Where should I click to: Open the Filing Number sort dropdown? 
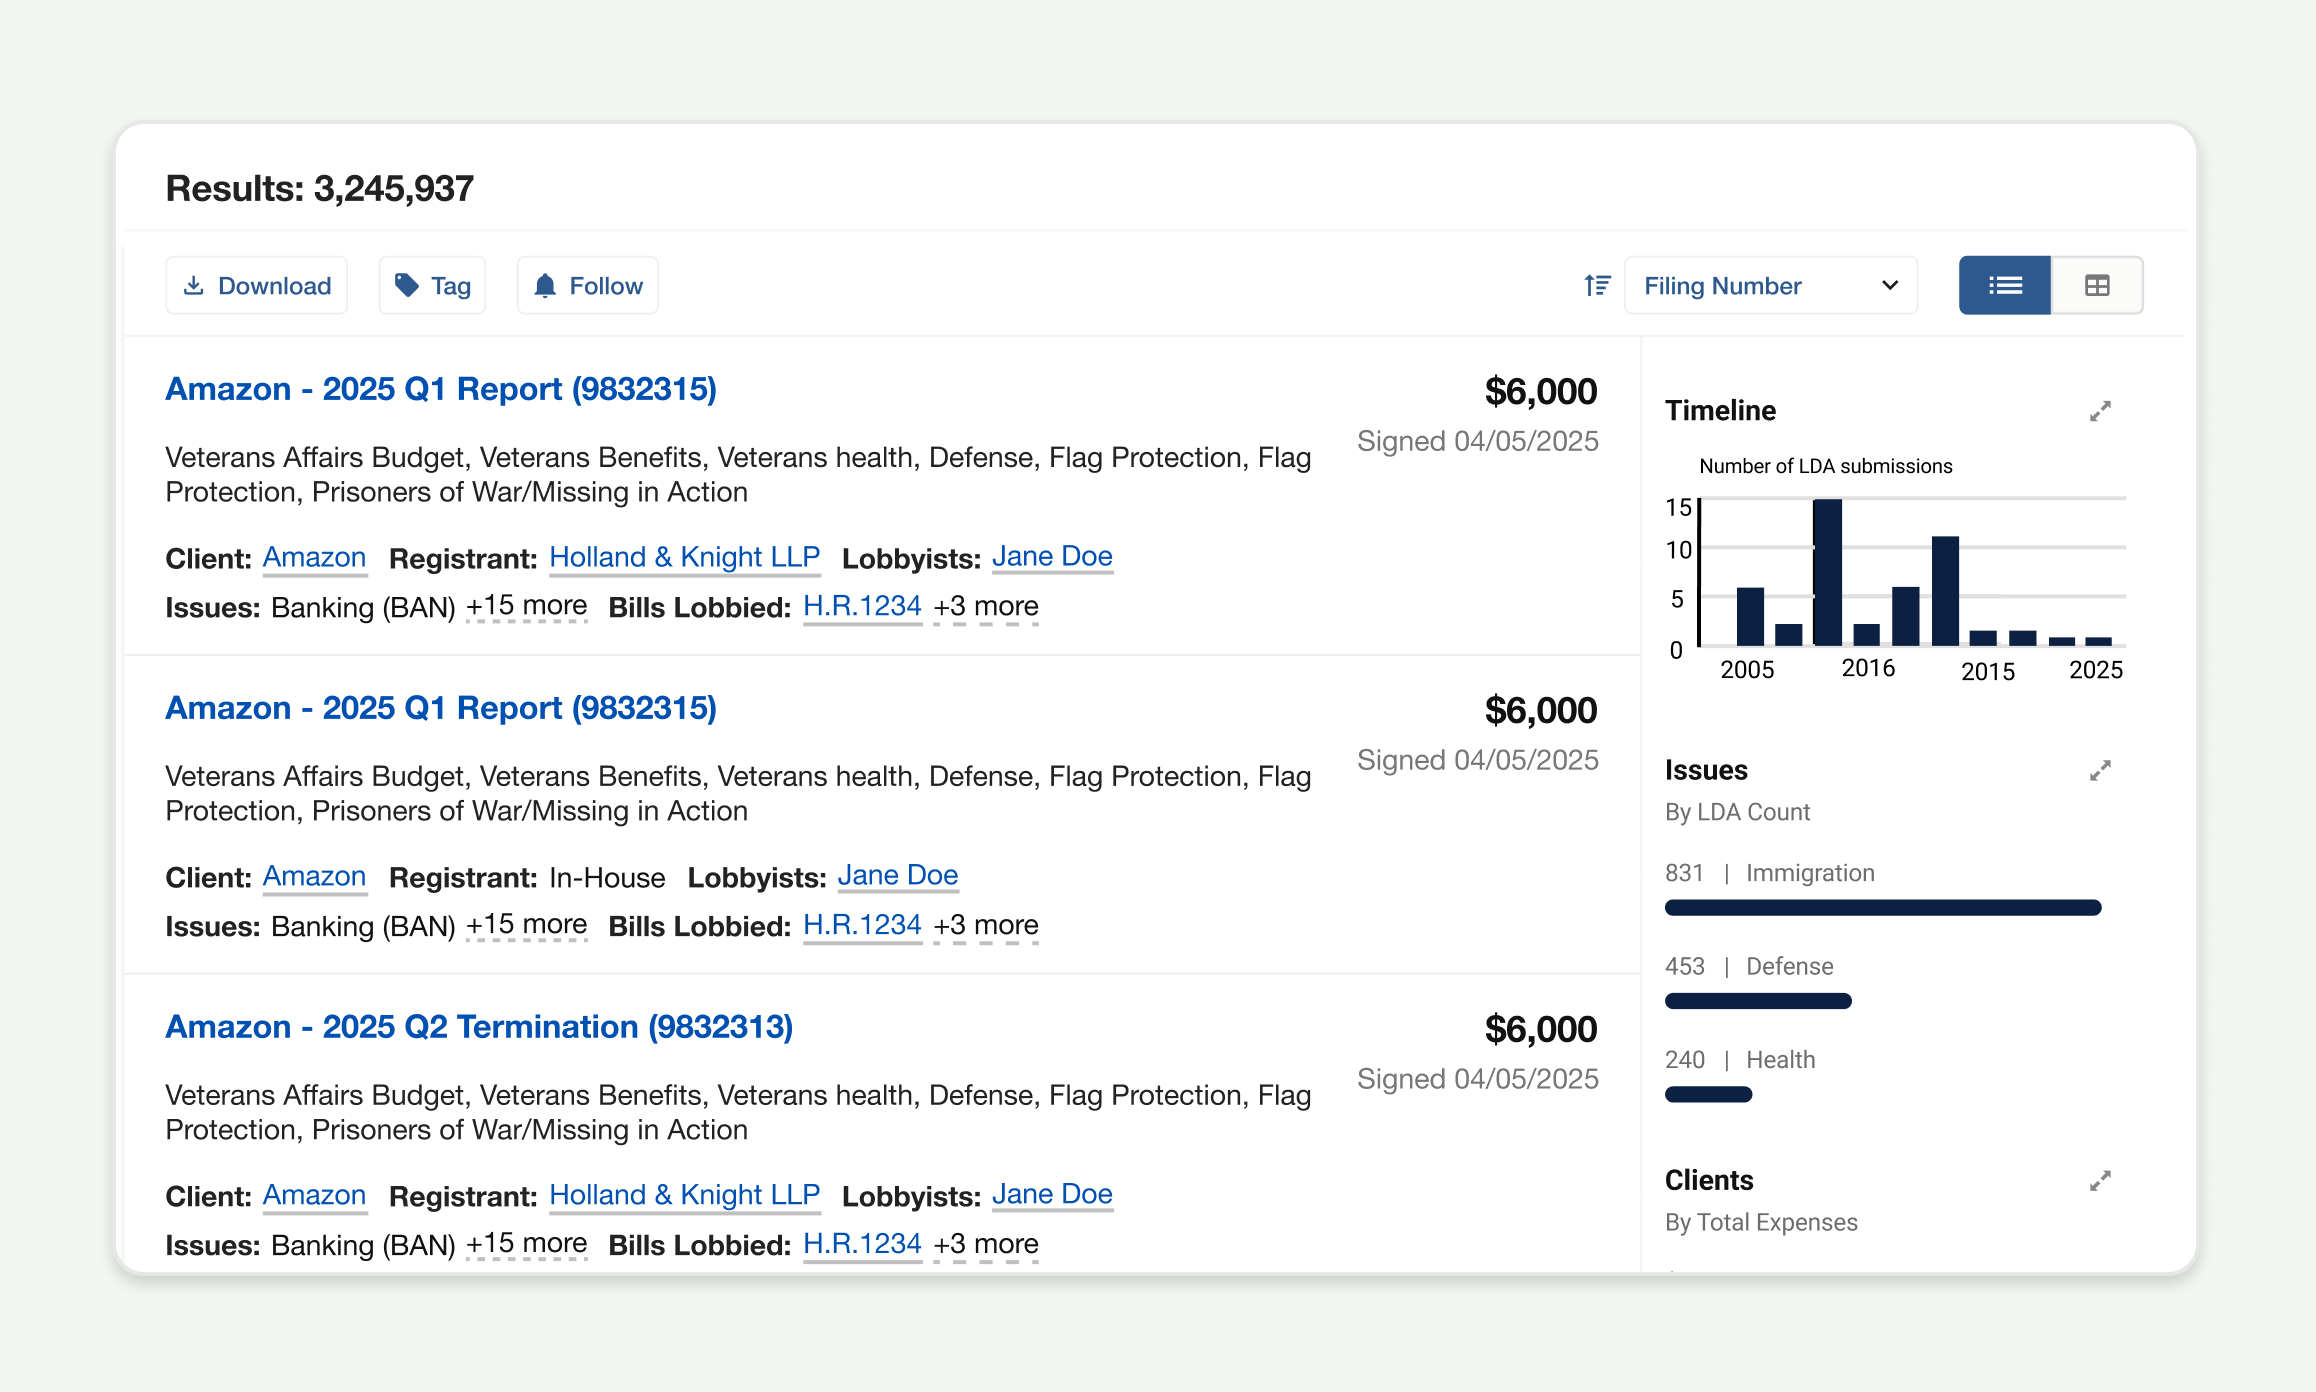click(x=1770, y=286)
